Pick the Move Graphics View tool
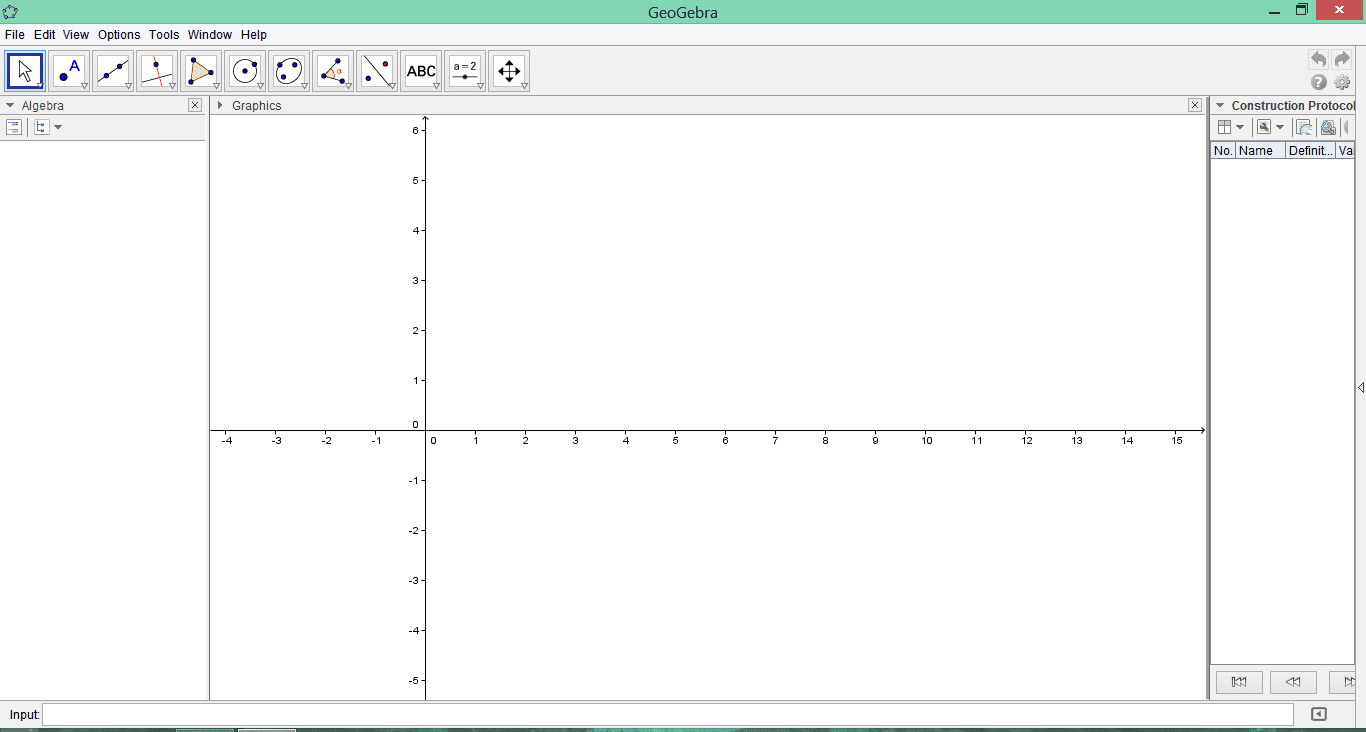The image size is (1366, 732). pos(509,71)
